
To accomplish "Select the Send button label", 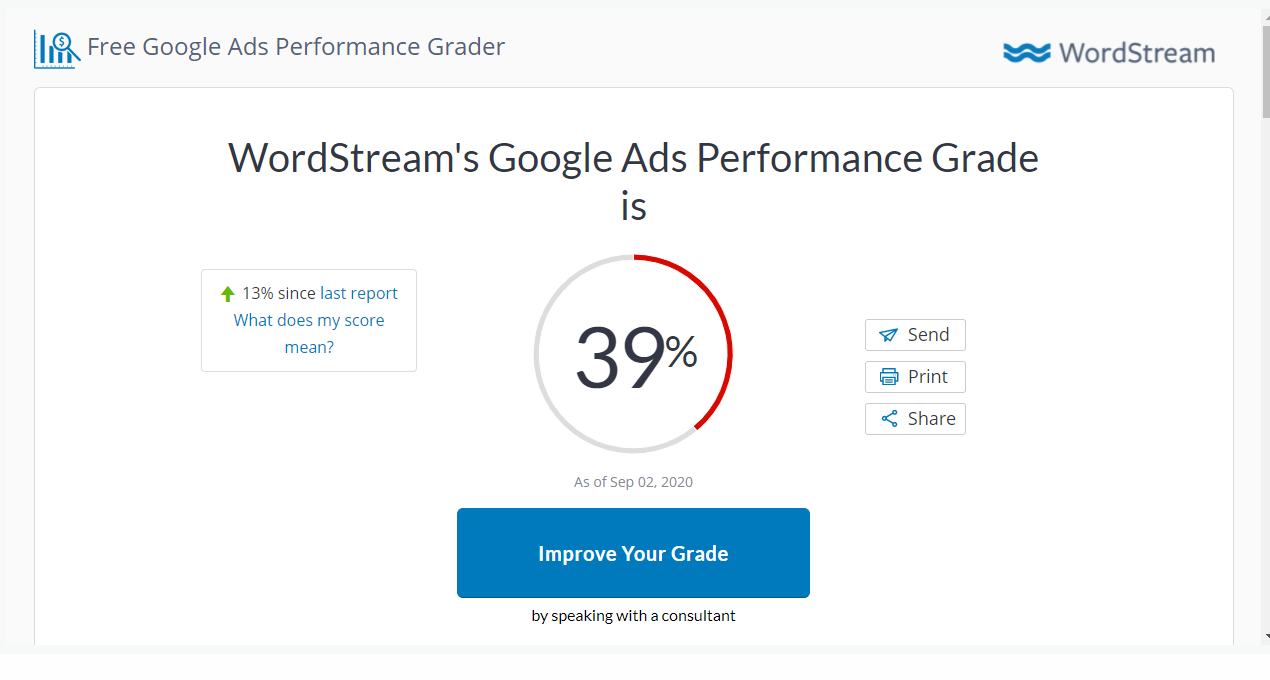I will point(928,335).
